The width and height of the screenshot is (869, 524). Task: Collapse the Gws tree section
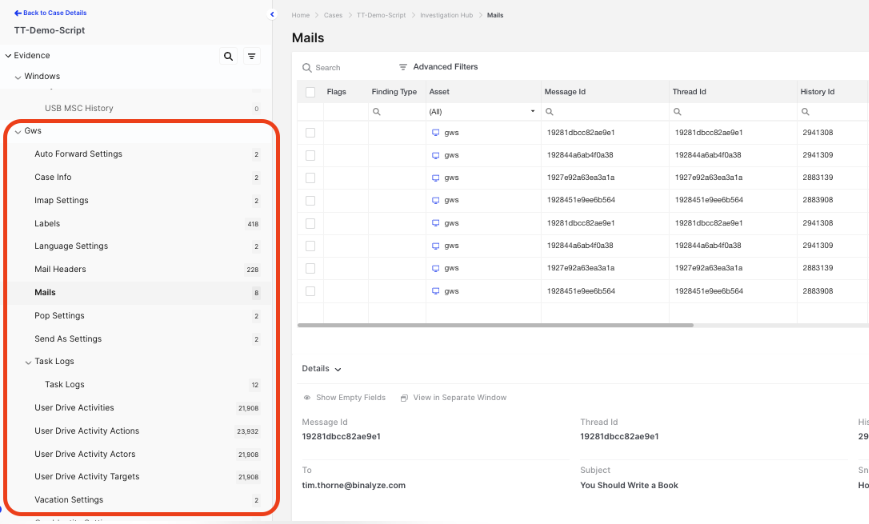pyautogui.click(x=18, y=131)
